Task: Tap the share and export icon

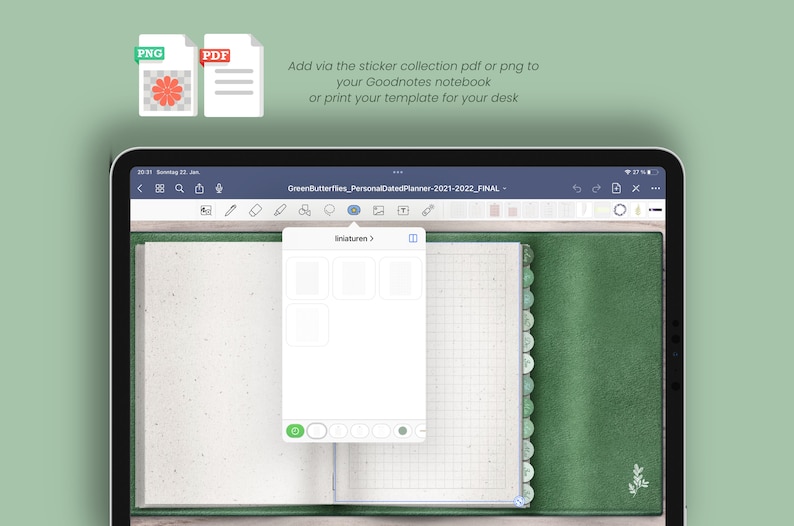Action: click(x=199, y=188)
